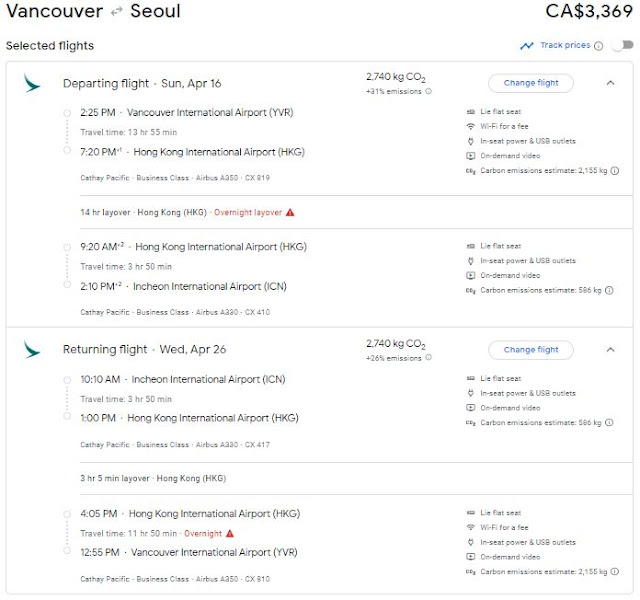Open the info icon for the CX 819 2,155 kg estimate
The width and height of the screenshot is (640, 600).
tap(615, 171)
